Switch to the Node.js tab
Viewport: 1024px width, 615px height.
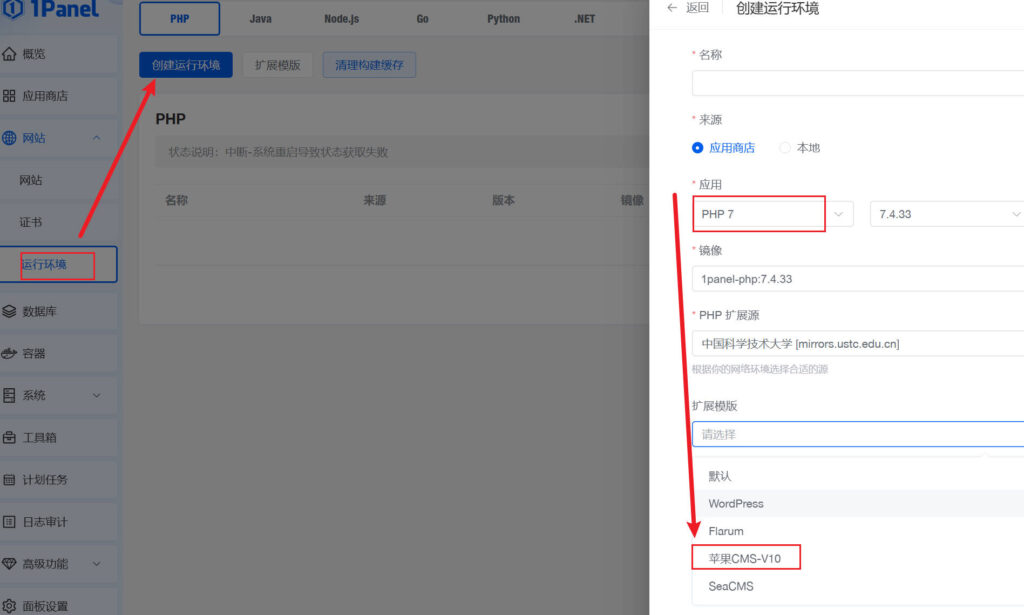click(344, 19)
